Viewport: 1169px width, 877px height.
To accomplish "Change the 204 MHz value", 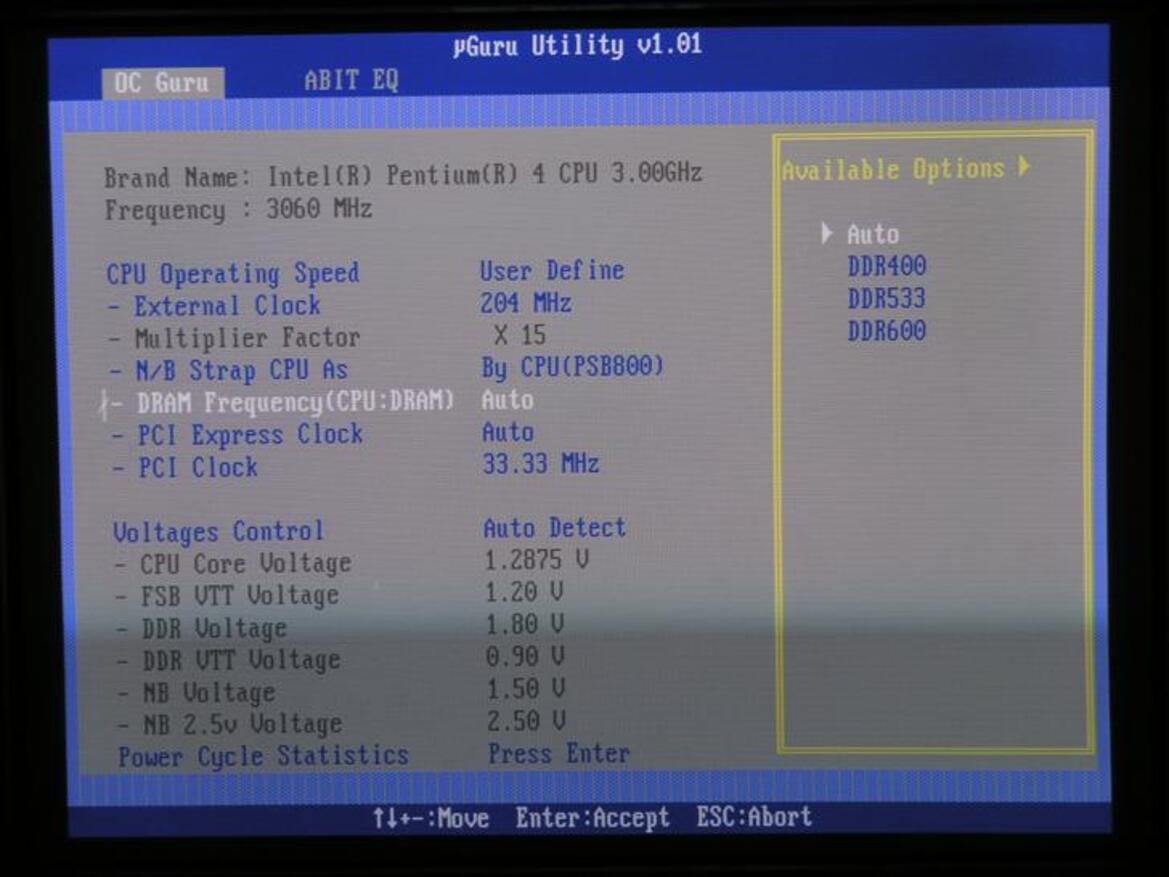I will tap(526, 303).
